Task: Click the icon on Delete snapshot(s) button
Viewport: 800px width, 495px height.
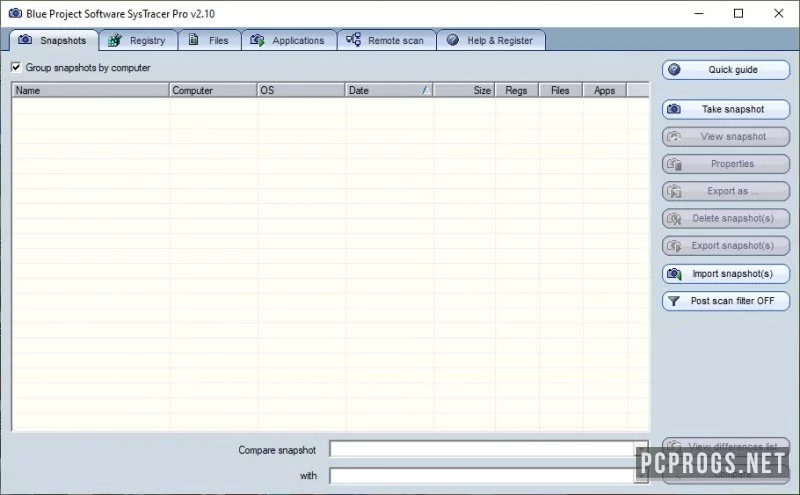Action: [674, 218]
